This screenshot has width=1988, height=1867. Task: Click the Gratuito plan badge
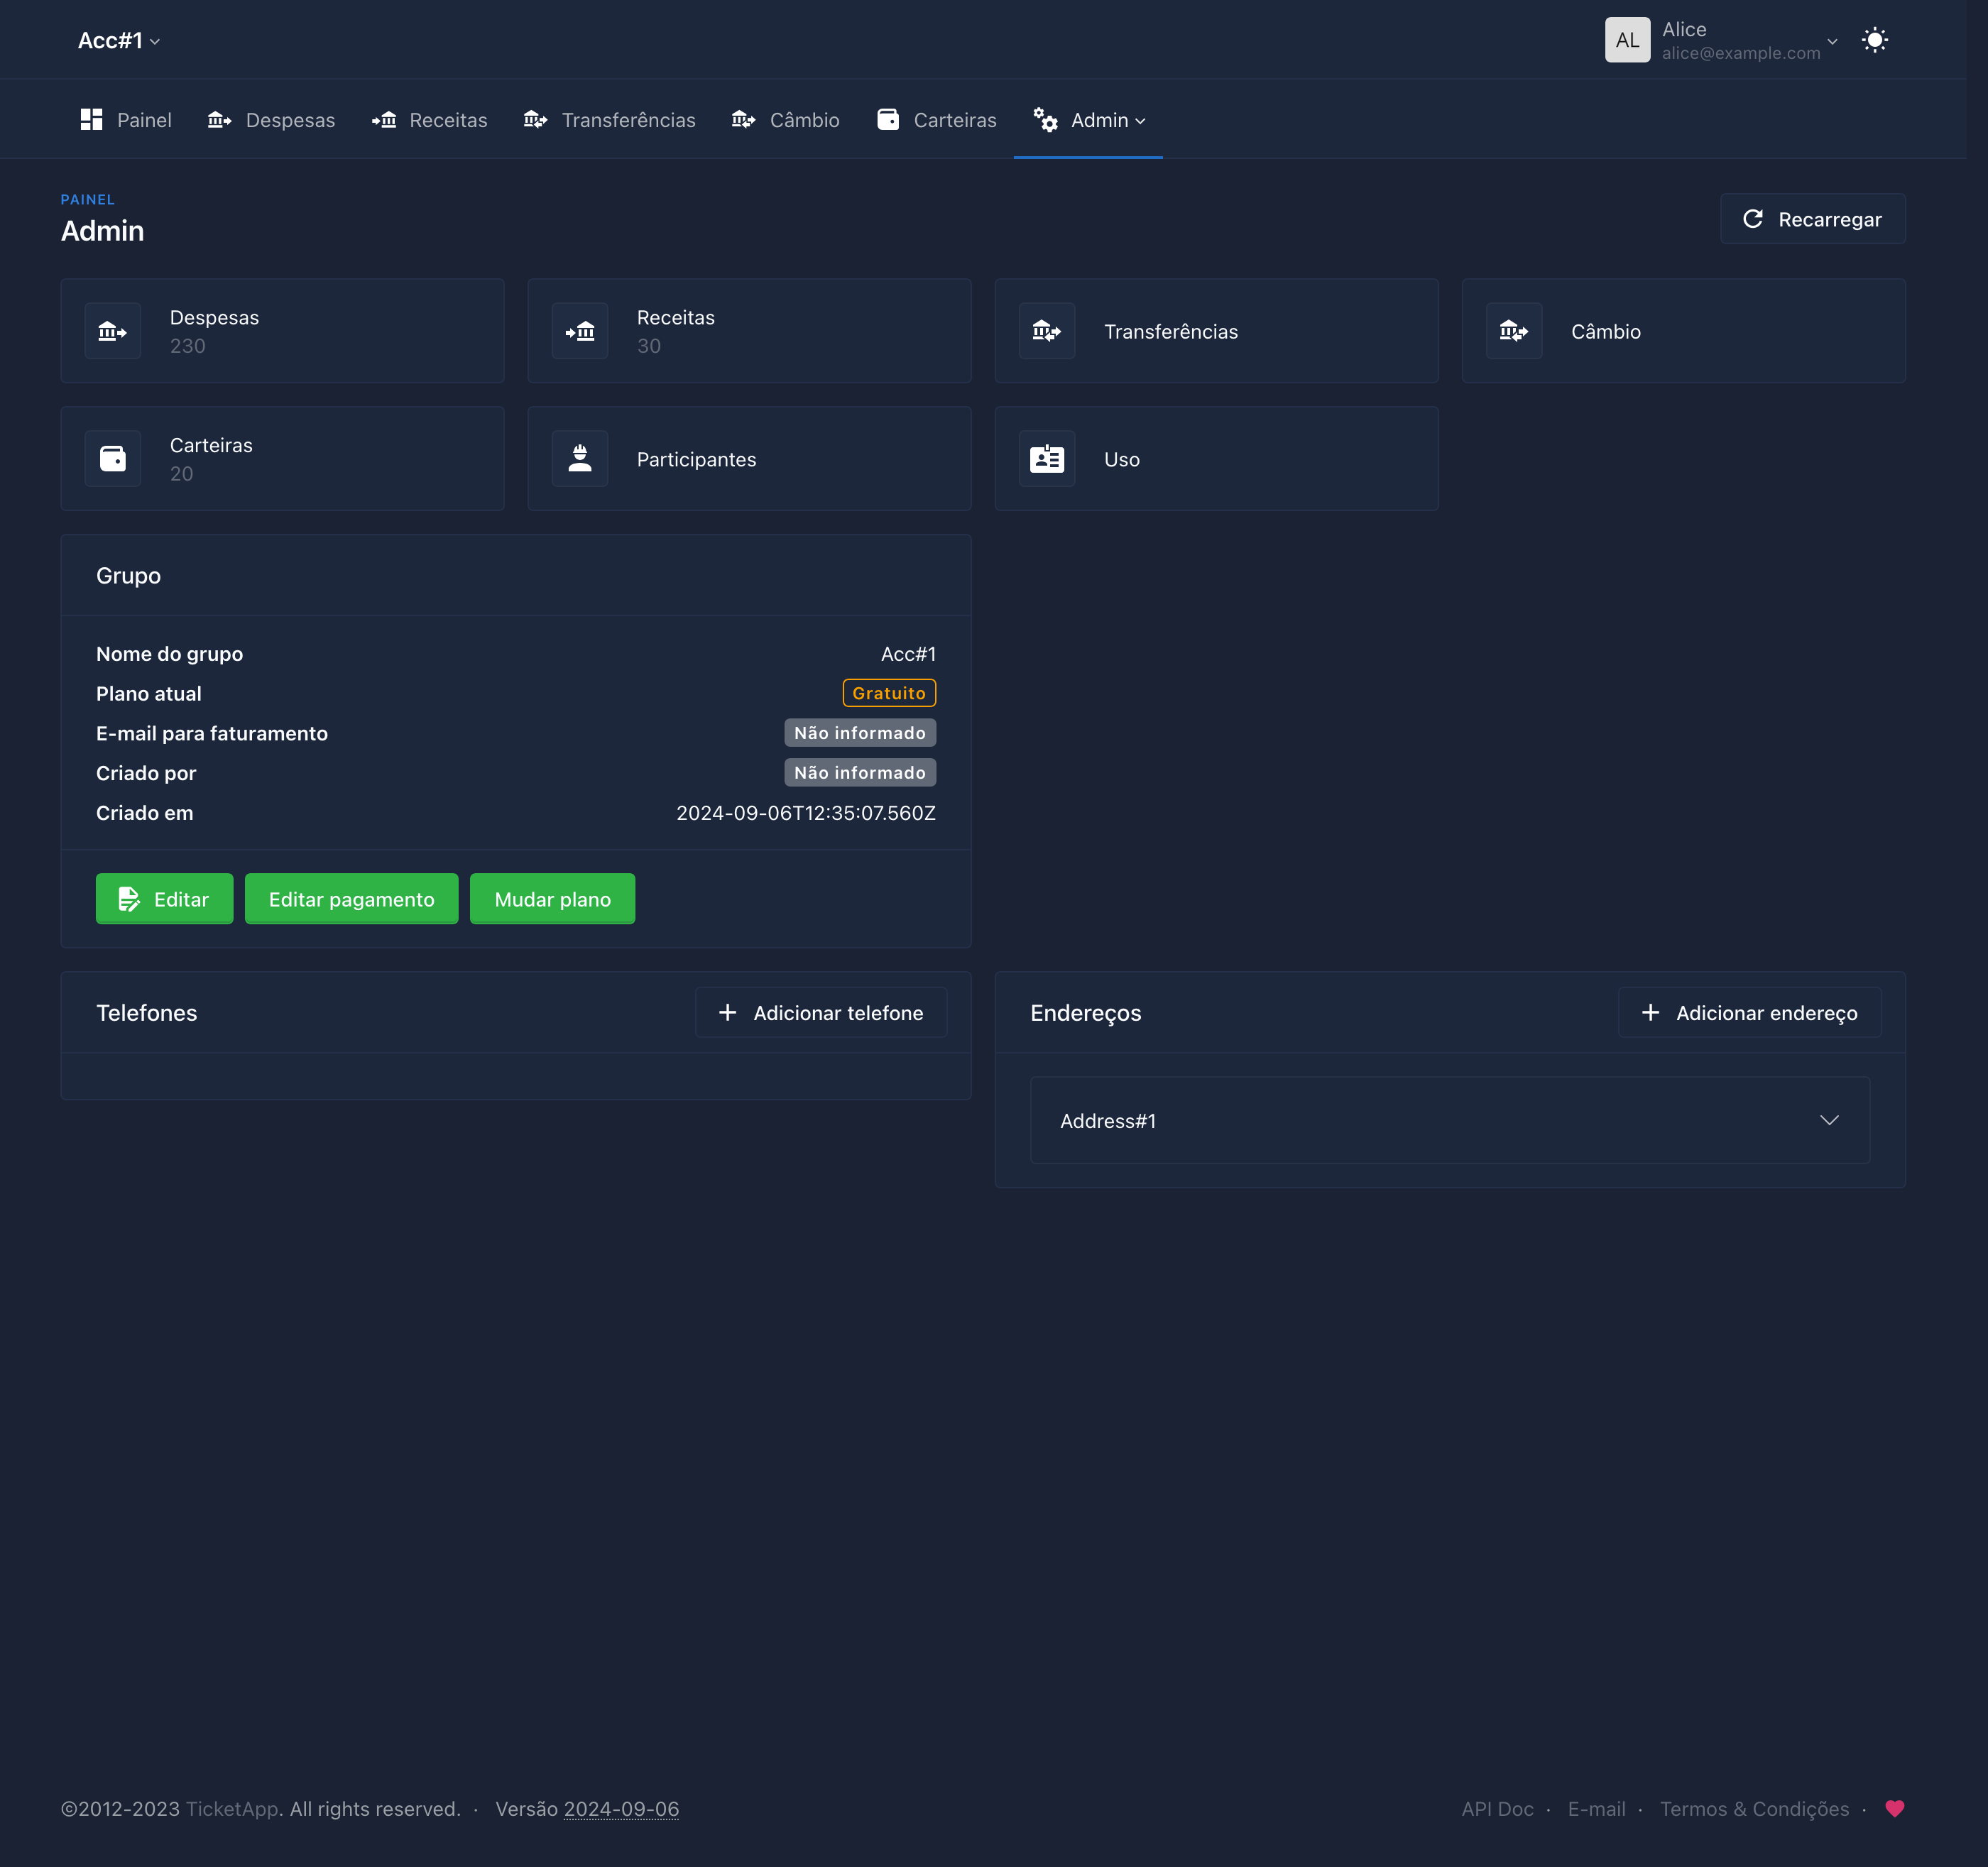[x=889, y=693]
